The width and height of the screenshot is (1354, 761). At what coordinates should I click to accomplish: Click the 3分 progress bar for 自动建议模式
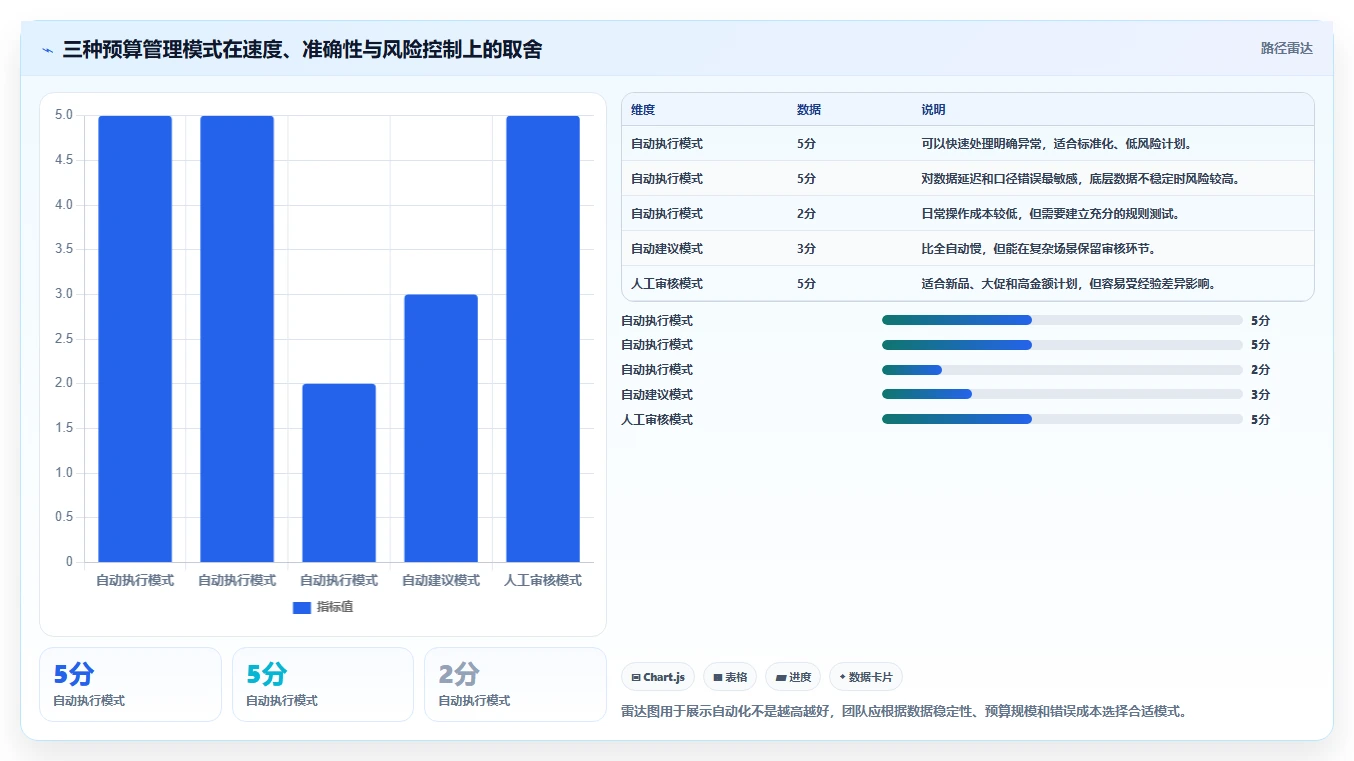pos(1062,395)
